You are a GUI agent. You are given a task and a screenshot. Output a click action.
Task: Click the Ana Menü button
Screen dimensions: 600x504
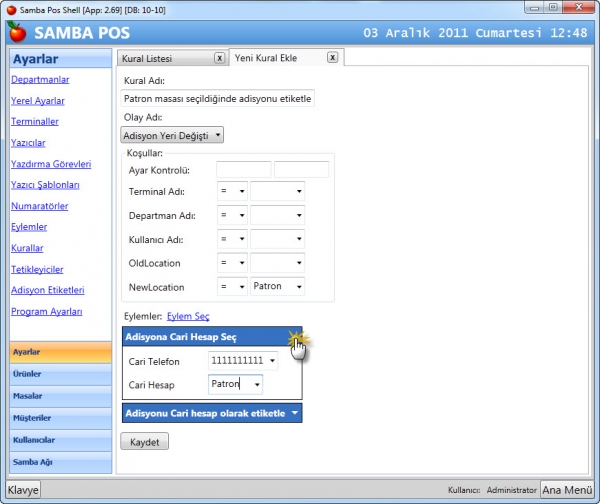pyautogui.click(x=567, y=490)
